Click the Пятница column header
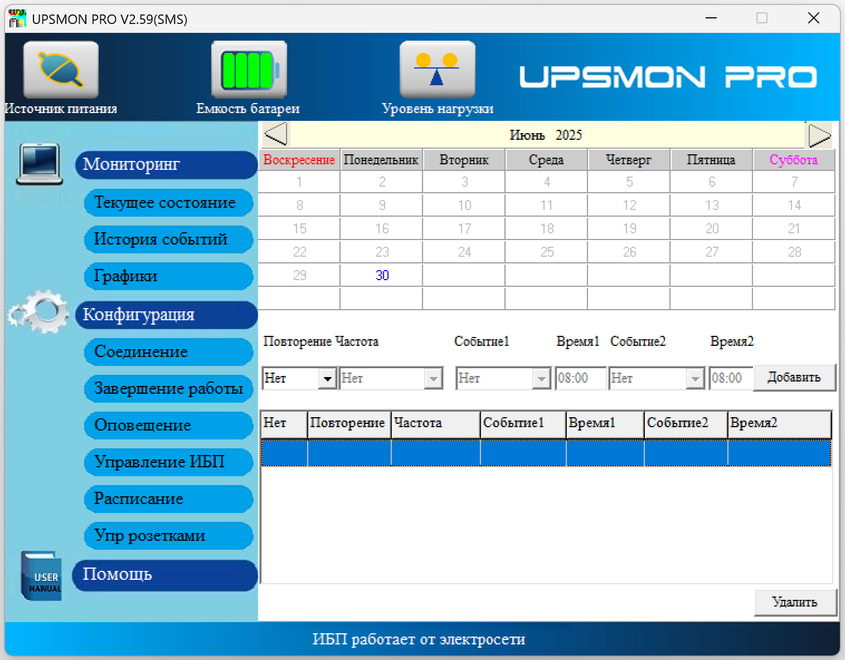The width and height of the screenshot is (845, 660). pyautogui.click(x=711, y=160)
